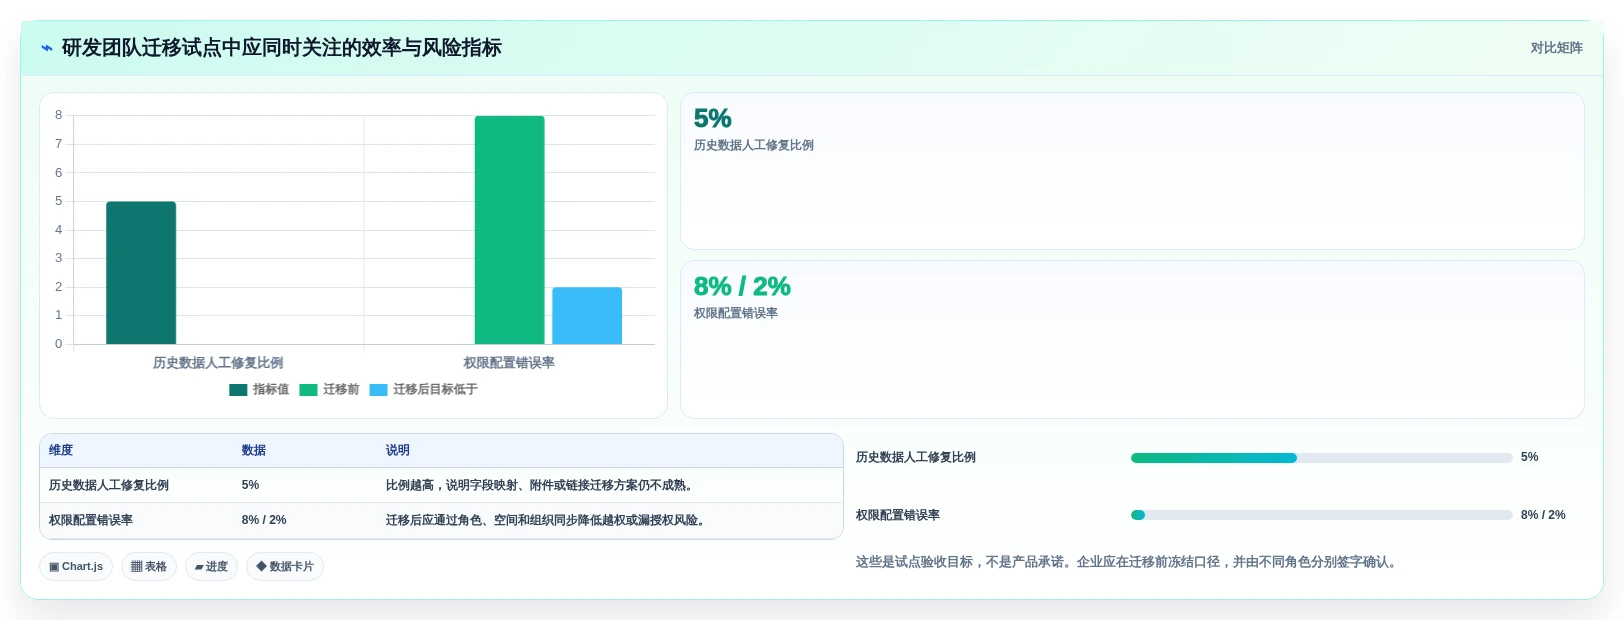Toggle the 指标值 legend entry
Screen dimensions: 1624x620
[259, 390]
